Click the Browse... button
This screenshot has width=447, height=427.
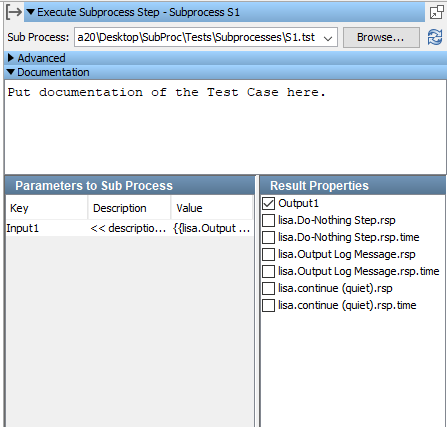coord(381,37)
